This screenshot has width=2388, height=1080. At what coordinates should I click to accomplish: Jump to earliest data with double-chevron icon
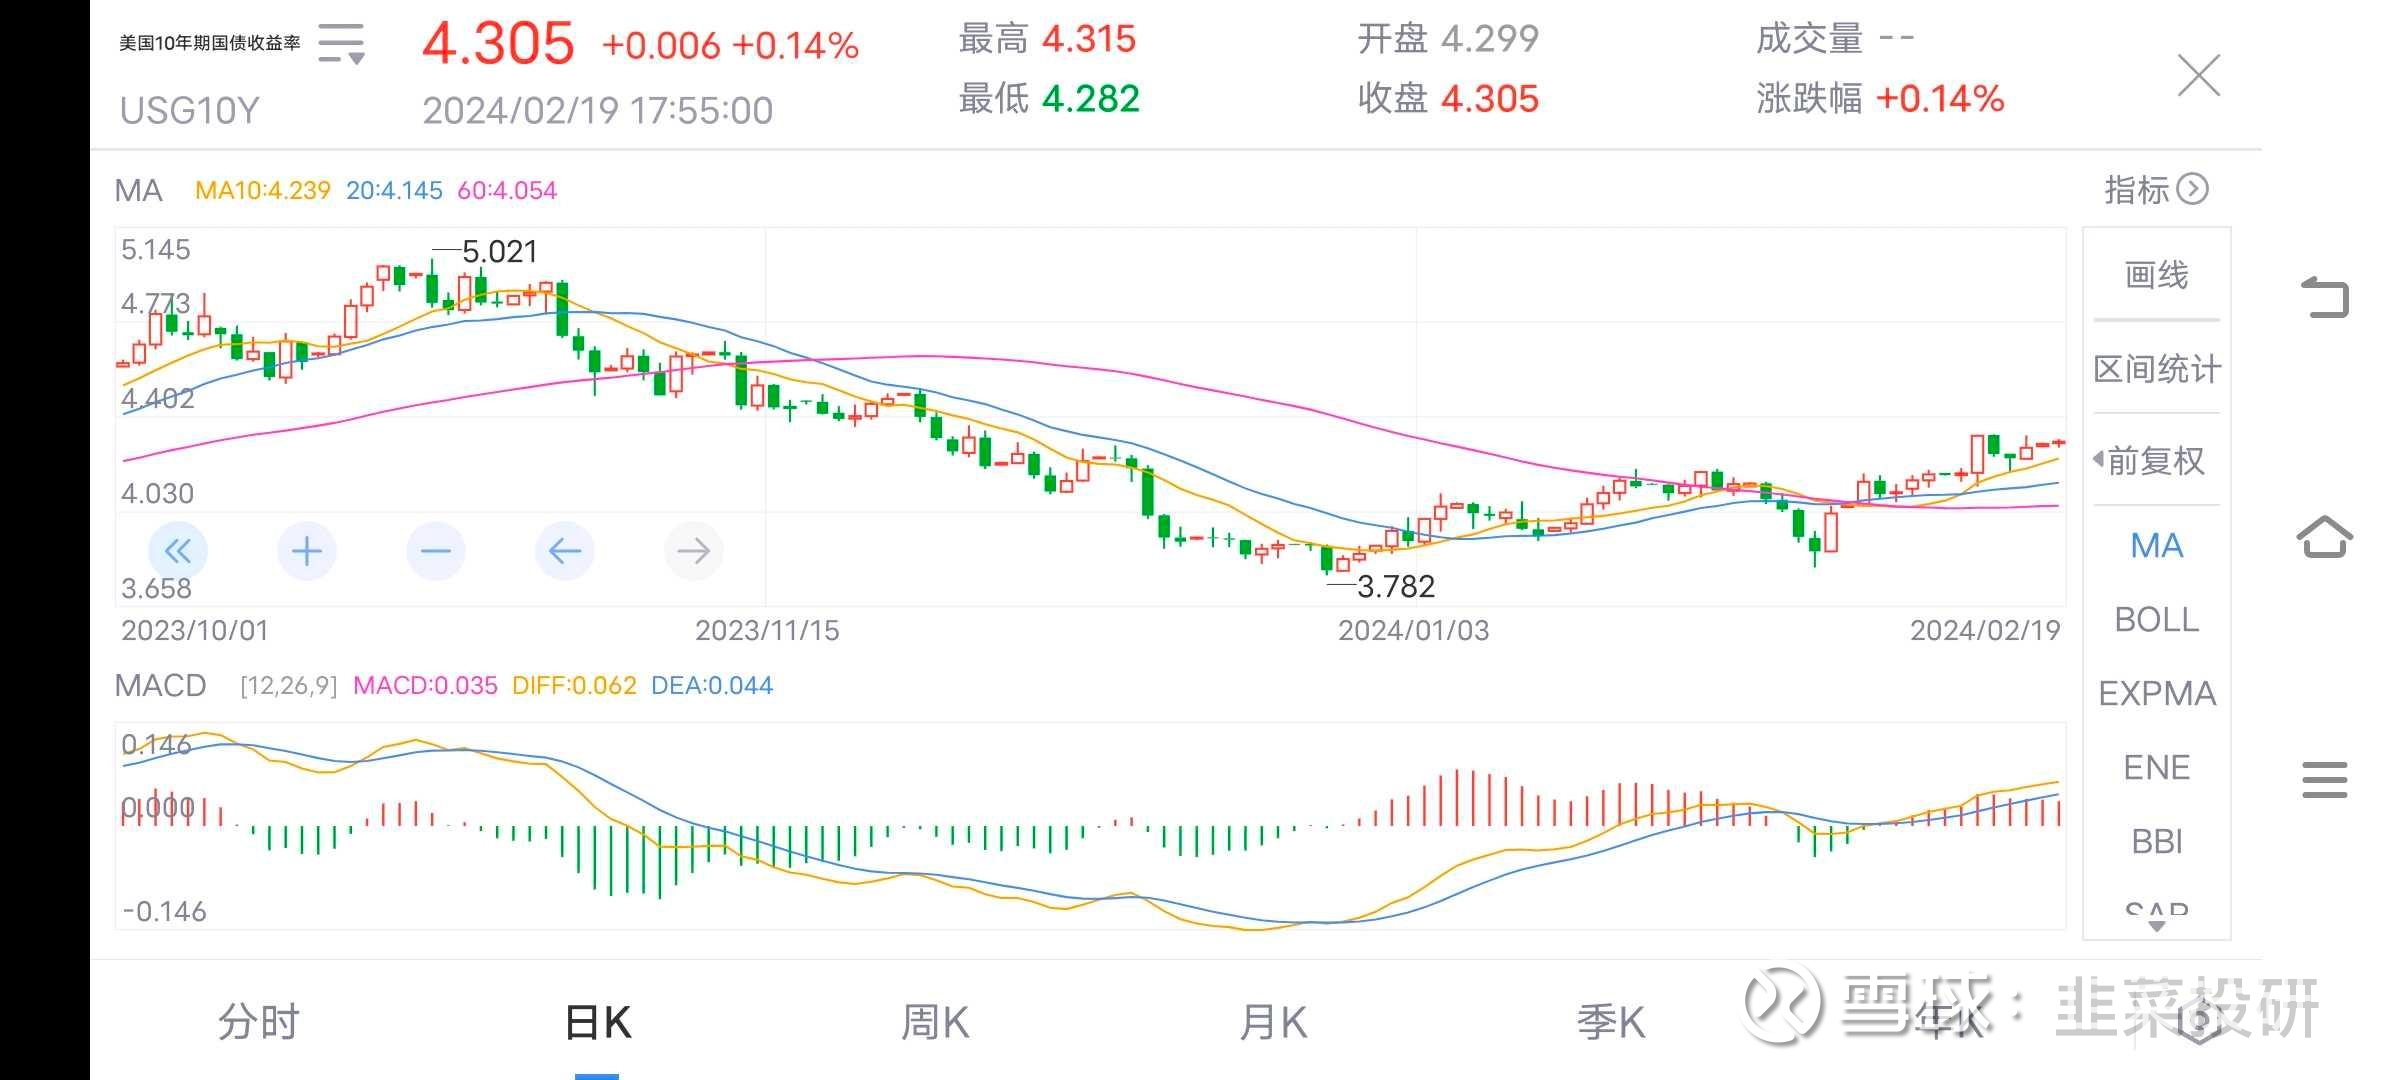[x=177, y=550]
